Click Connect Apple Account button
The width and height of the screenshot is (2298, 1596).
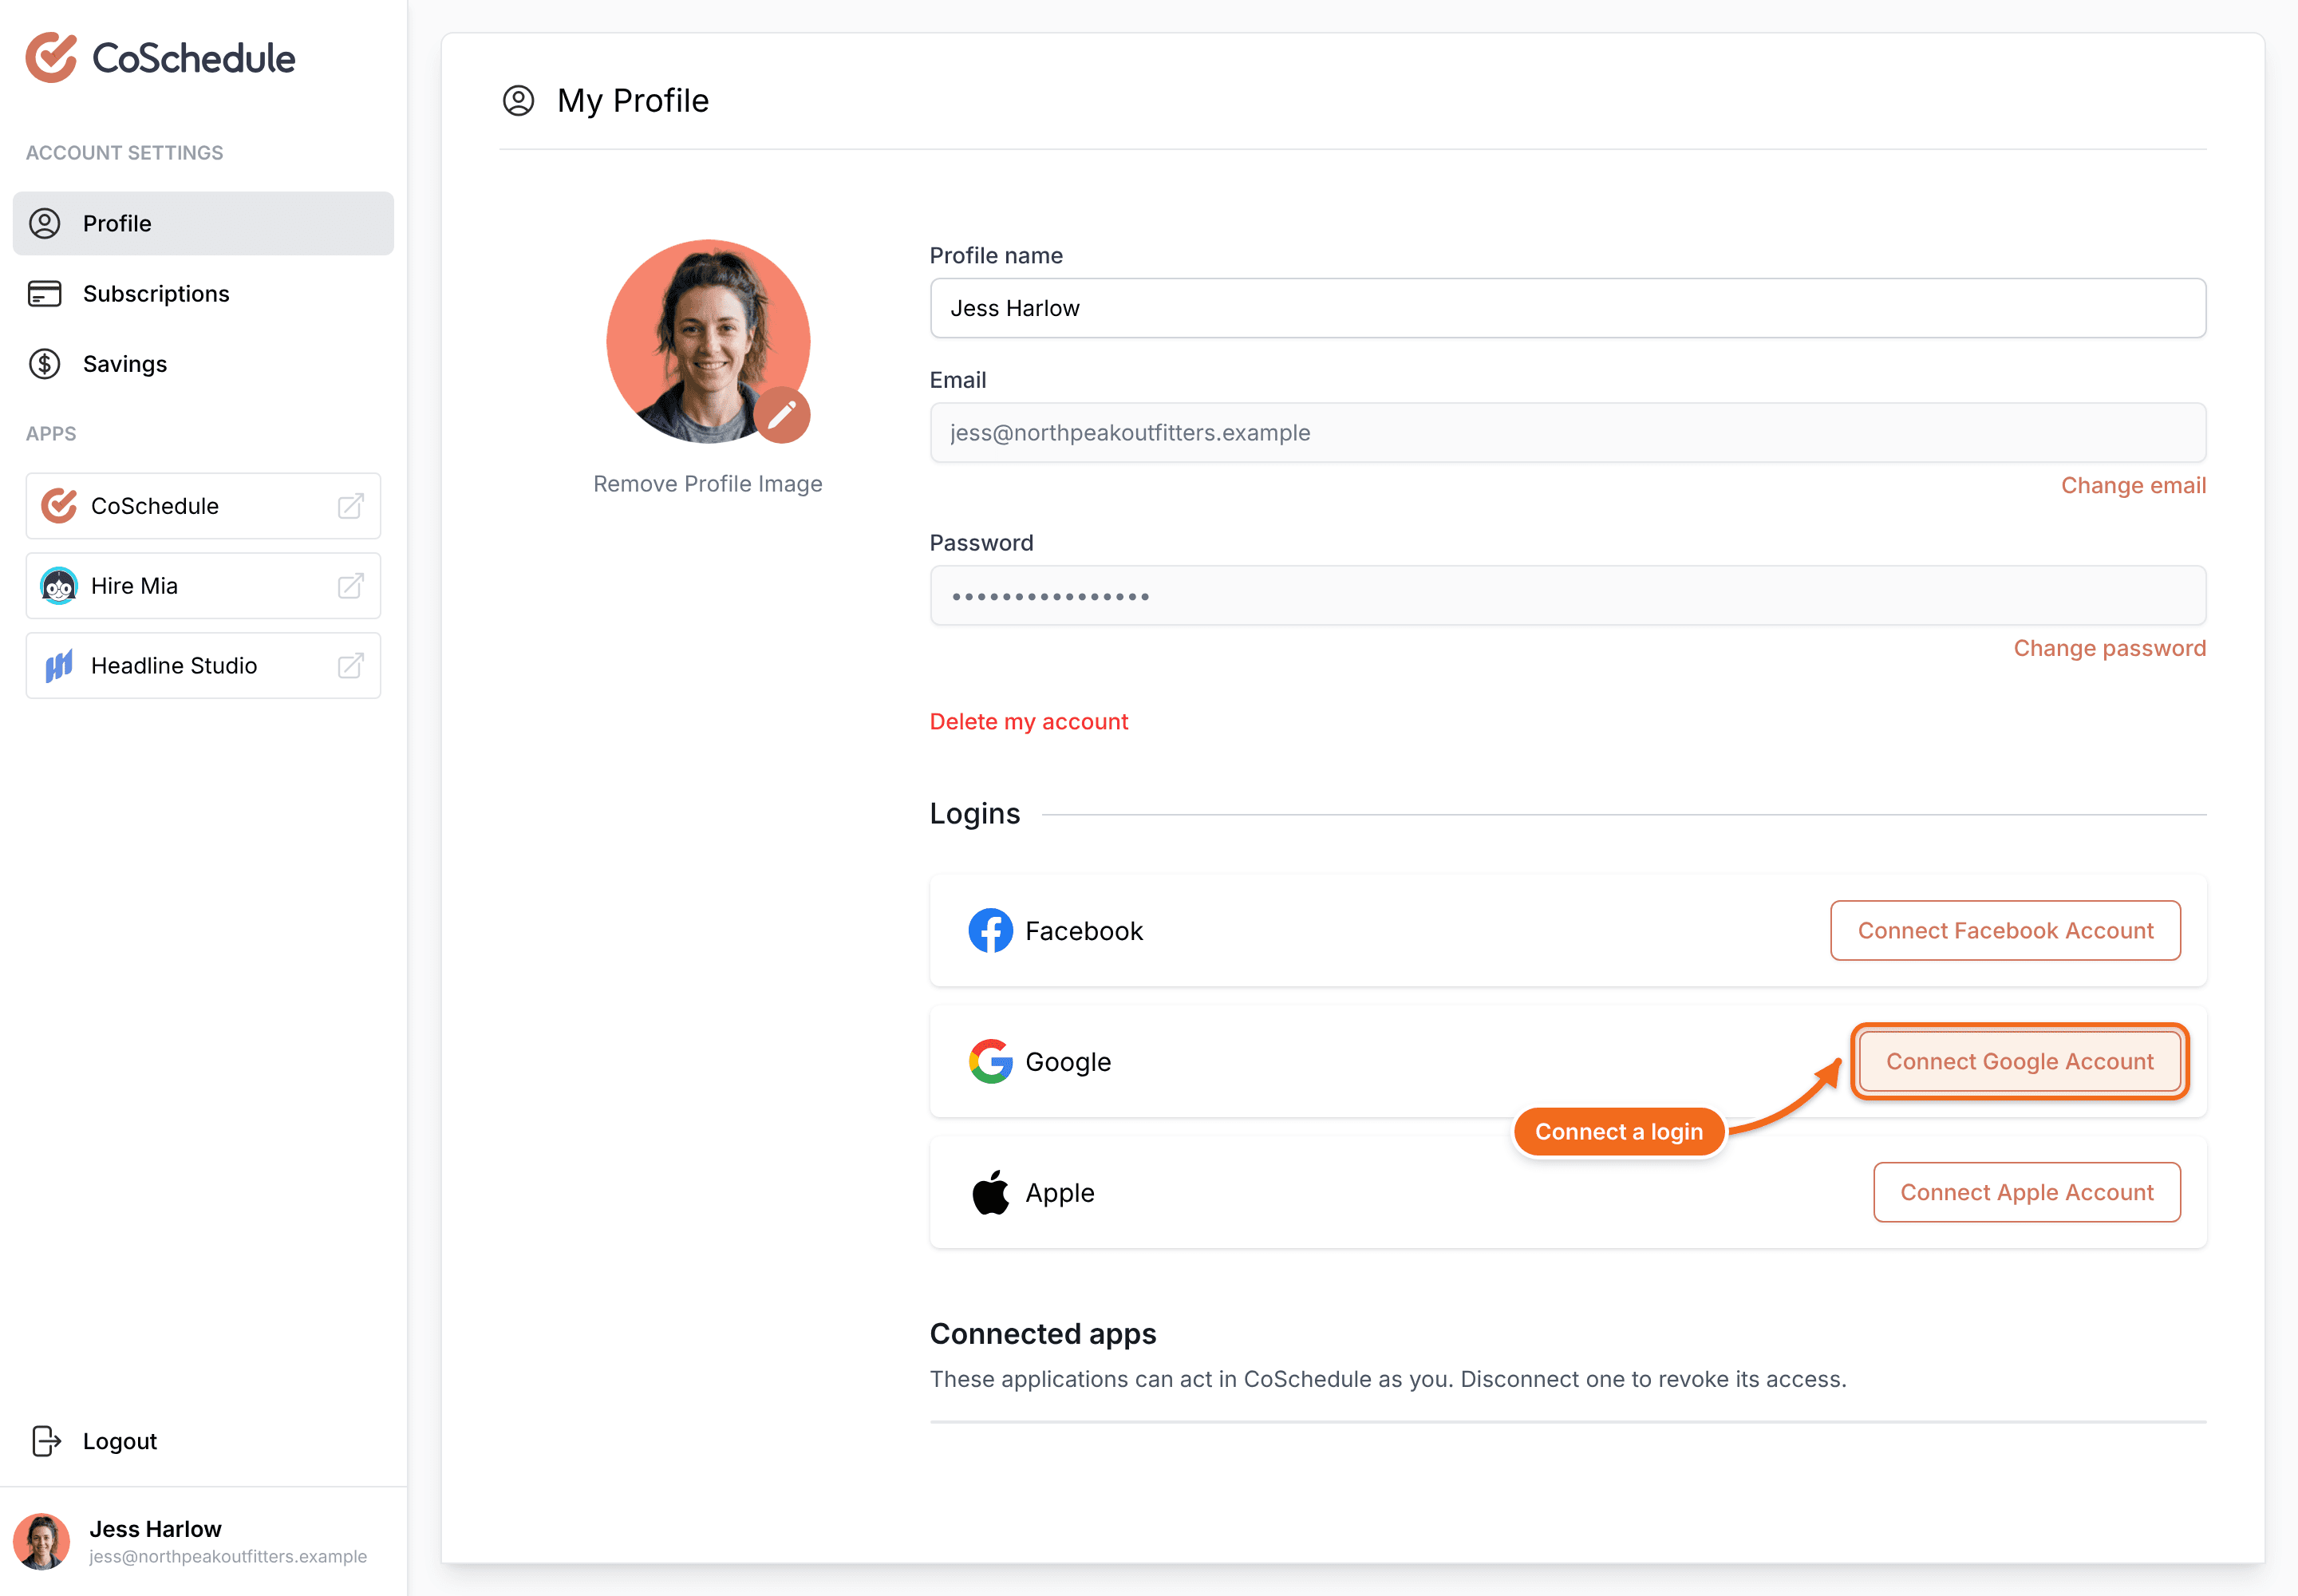tap(2027, 1193)
